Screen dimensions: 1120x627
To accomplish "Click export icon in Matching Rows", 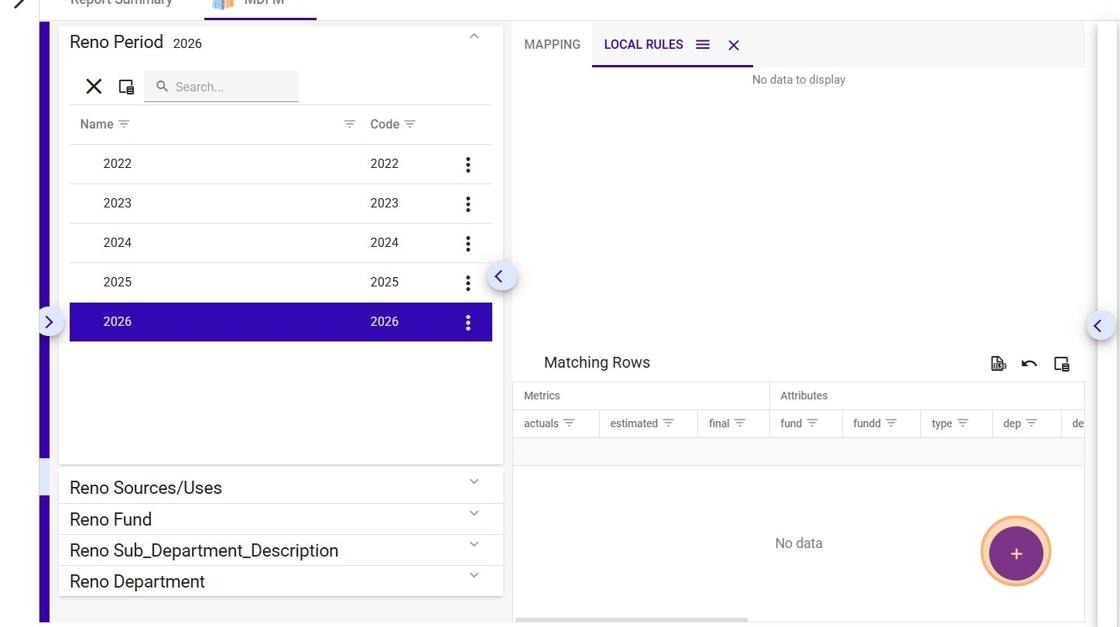I will click(x=998, y=364).
